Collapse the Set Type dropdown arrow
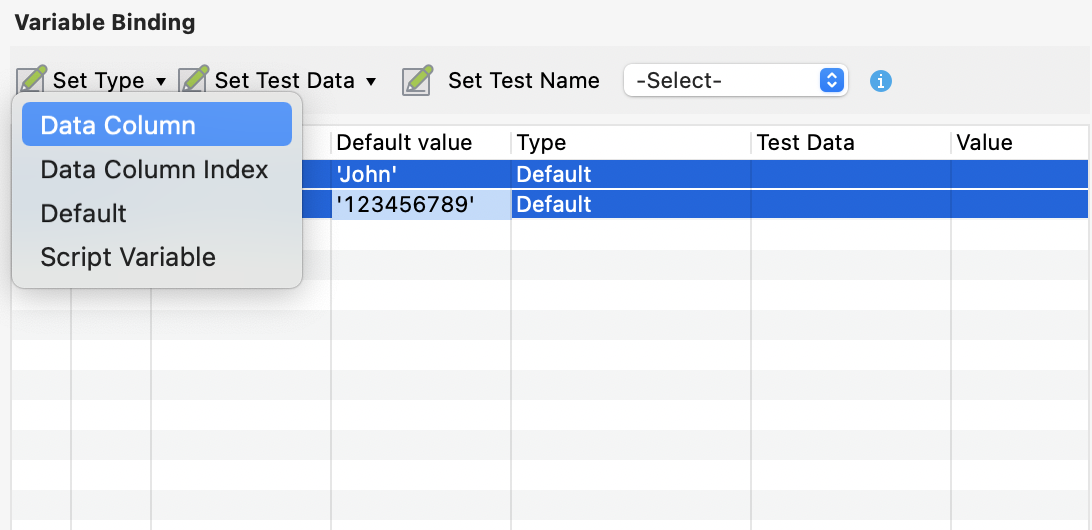Image resolution: width=1092 pixels, height=530 pixels. (x=163, y=81)
